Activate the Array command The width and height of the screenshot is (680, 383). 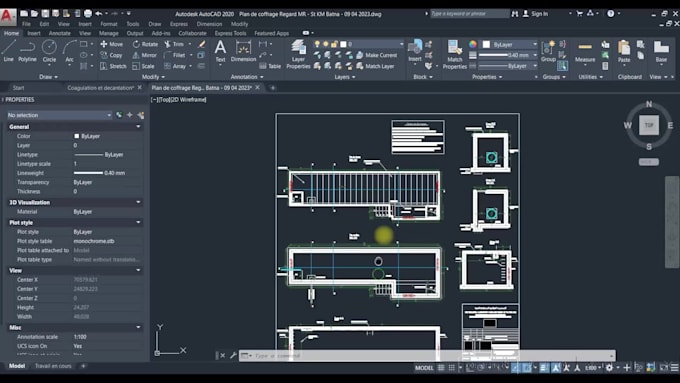pyautogui.click(x=175, y=66)
